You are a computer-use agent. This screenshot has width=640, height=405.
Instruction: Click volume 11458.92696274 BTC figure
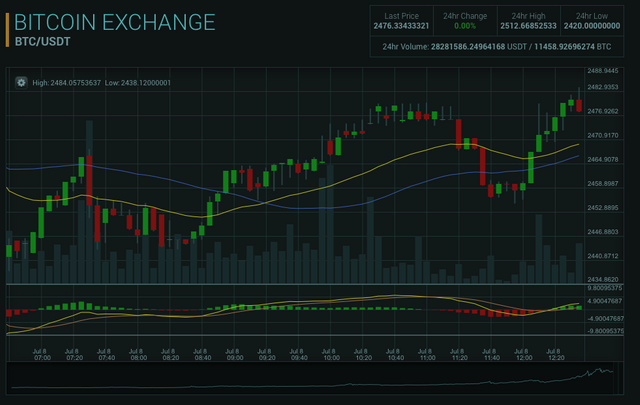click(x=573, y=47)
